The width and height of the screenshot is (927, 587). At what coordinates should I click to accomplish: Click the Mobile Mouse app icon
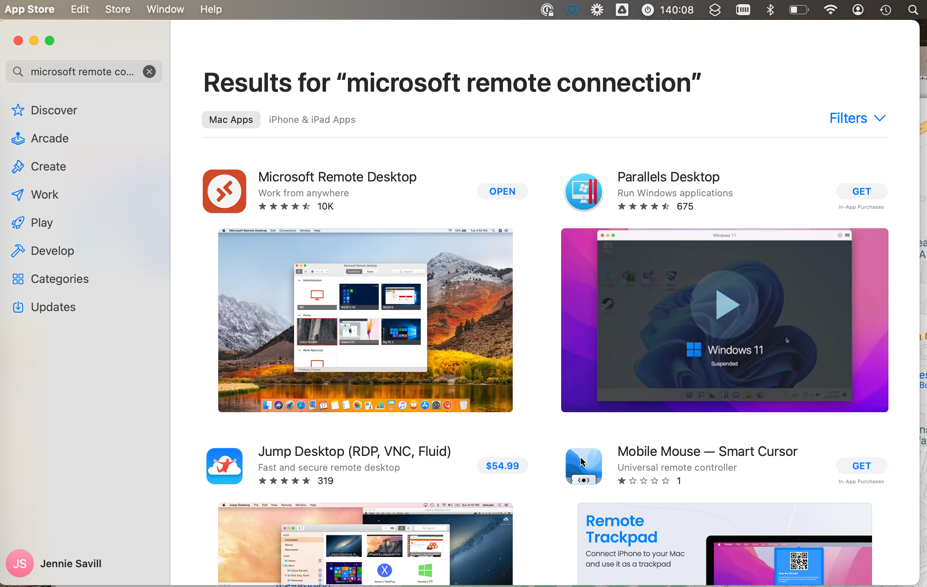click(x=584, y=466)
